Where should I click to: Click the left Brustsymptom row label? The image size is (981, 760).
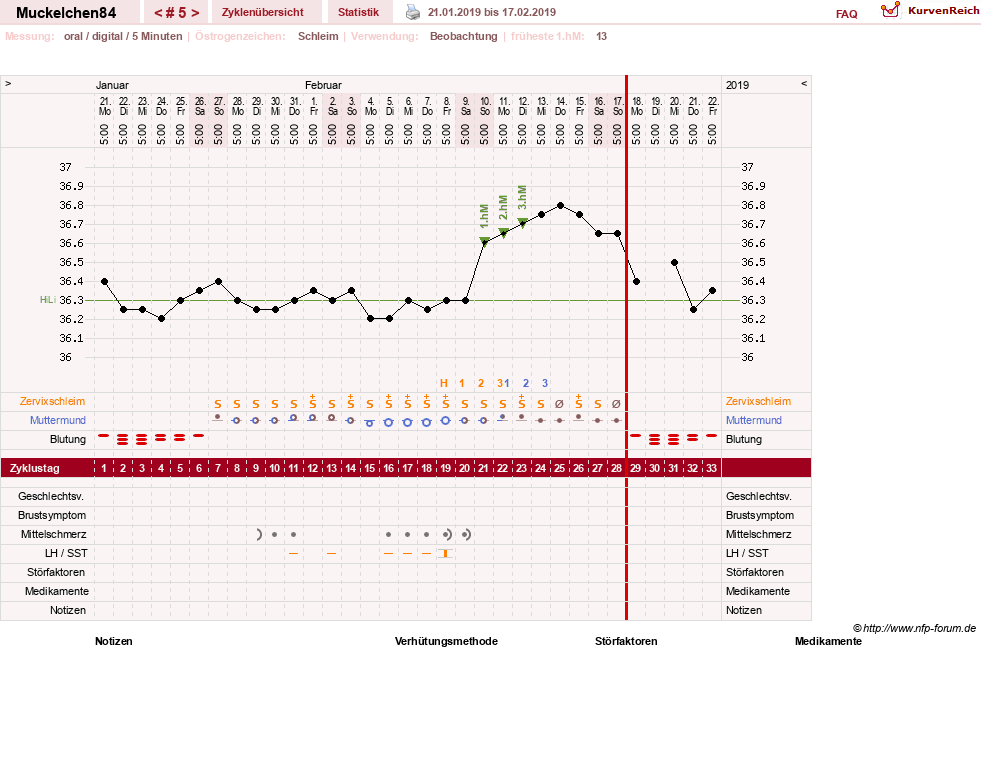point(52,515)
